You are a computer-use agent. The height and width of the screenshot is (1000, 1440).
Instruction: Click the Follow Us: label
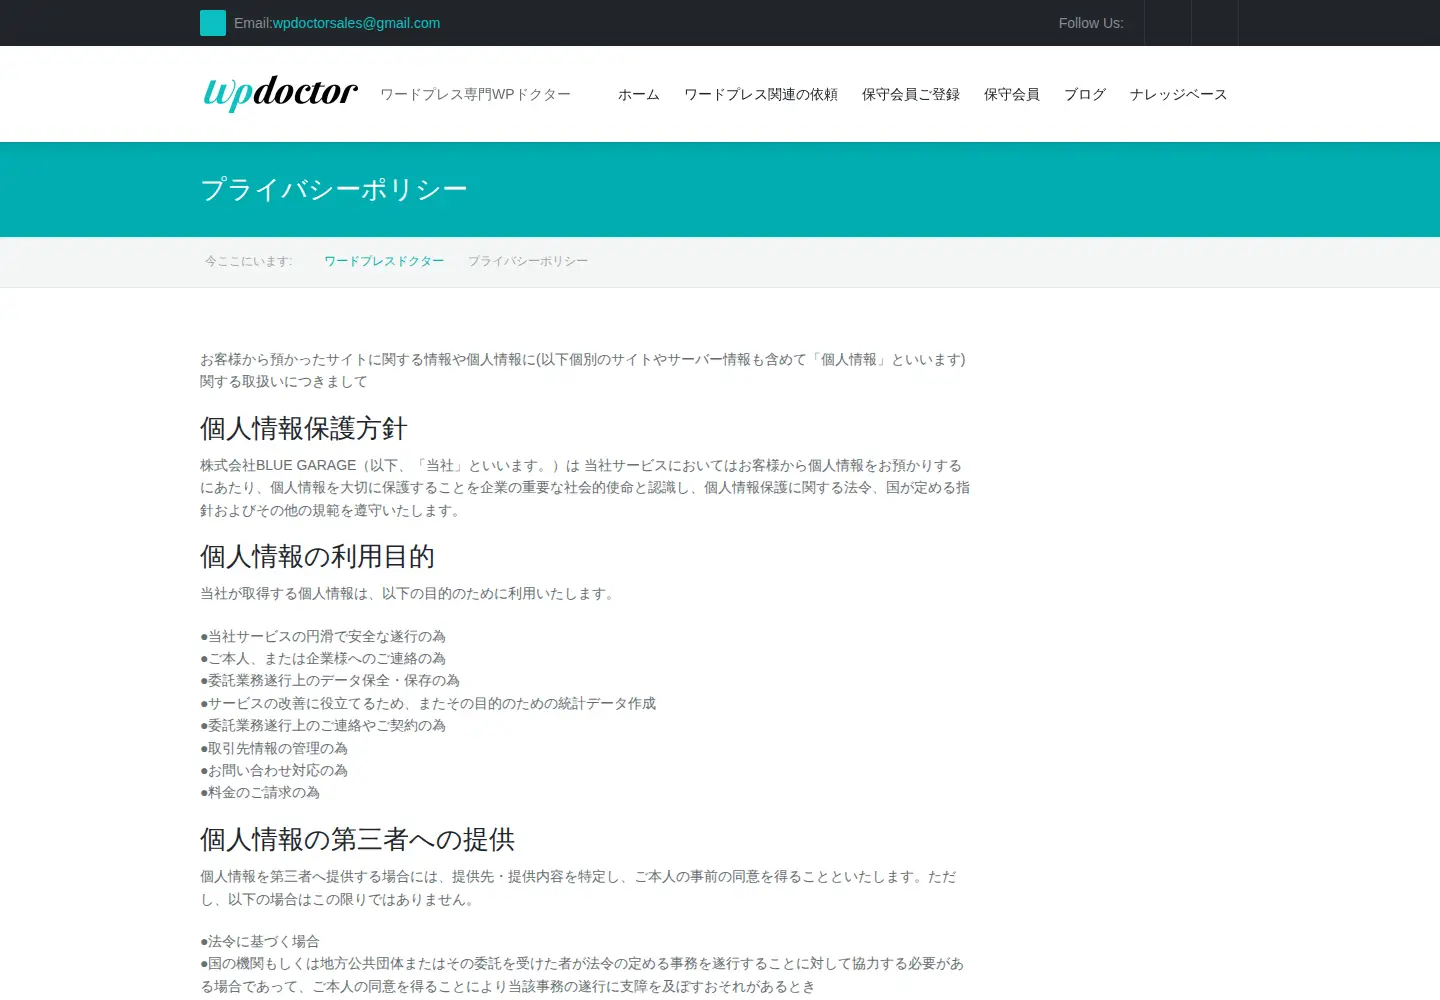(1091, 23)
